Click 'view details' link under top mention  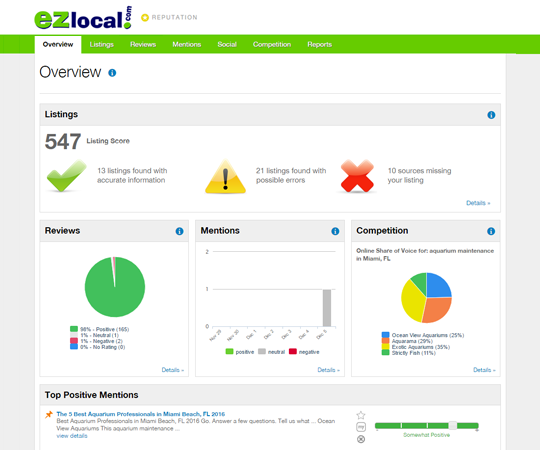tap(72, 436)
